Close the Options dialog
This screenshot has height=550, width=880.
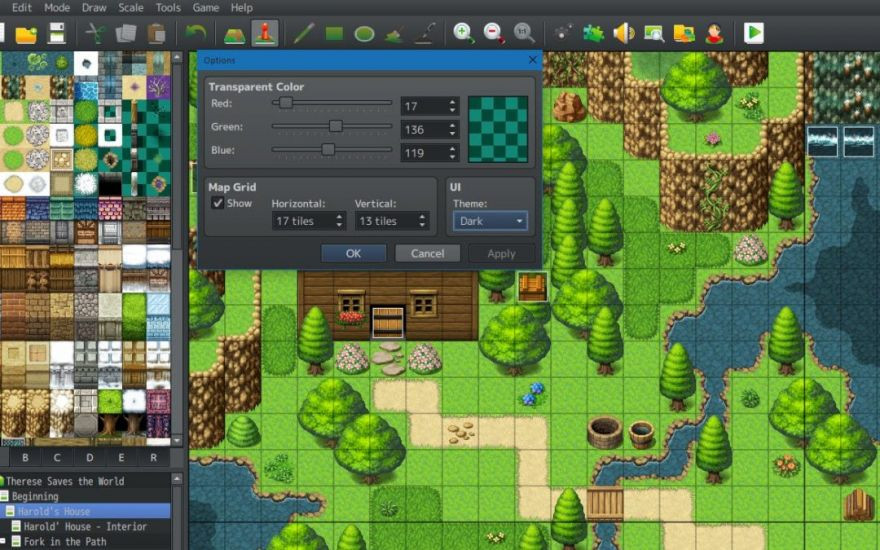(532, 59)
